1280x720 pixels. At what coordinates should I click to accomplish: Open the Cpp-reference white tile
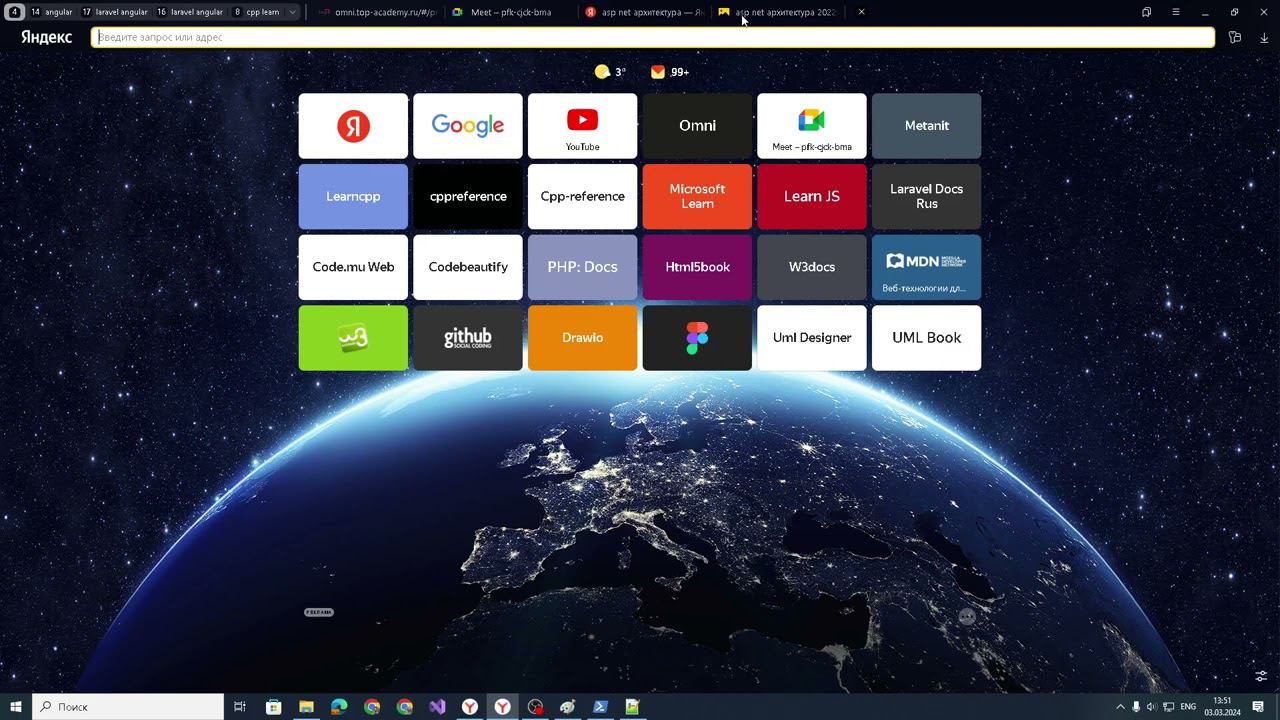click(x=582, y=197)
